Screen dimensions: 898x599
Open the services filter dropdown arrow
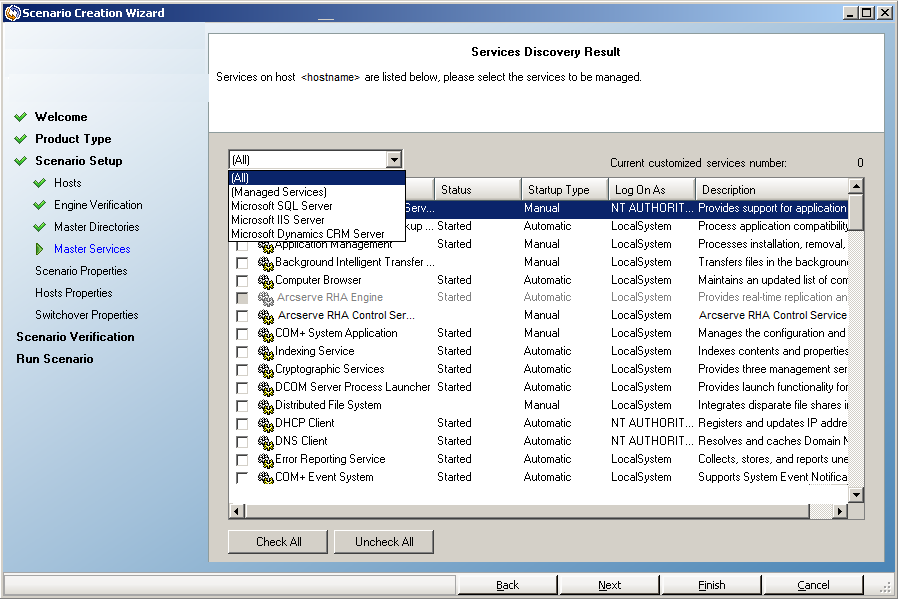pyautogui.click(x=395, y=159)
